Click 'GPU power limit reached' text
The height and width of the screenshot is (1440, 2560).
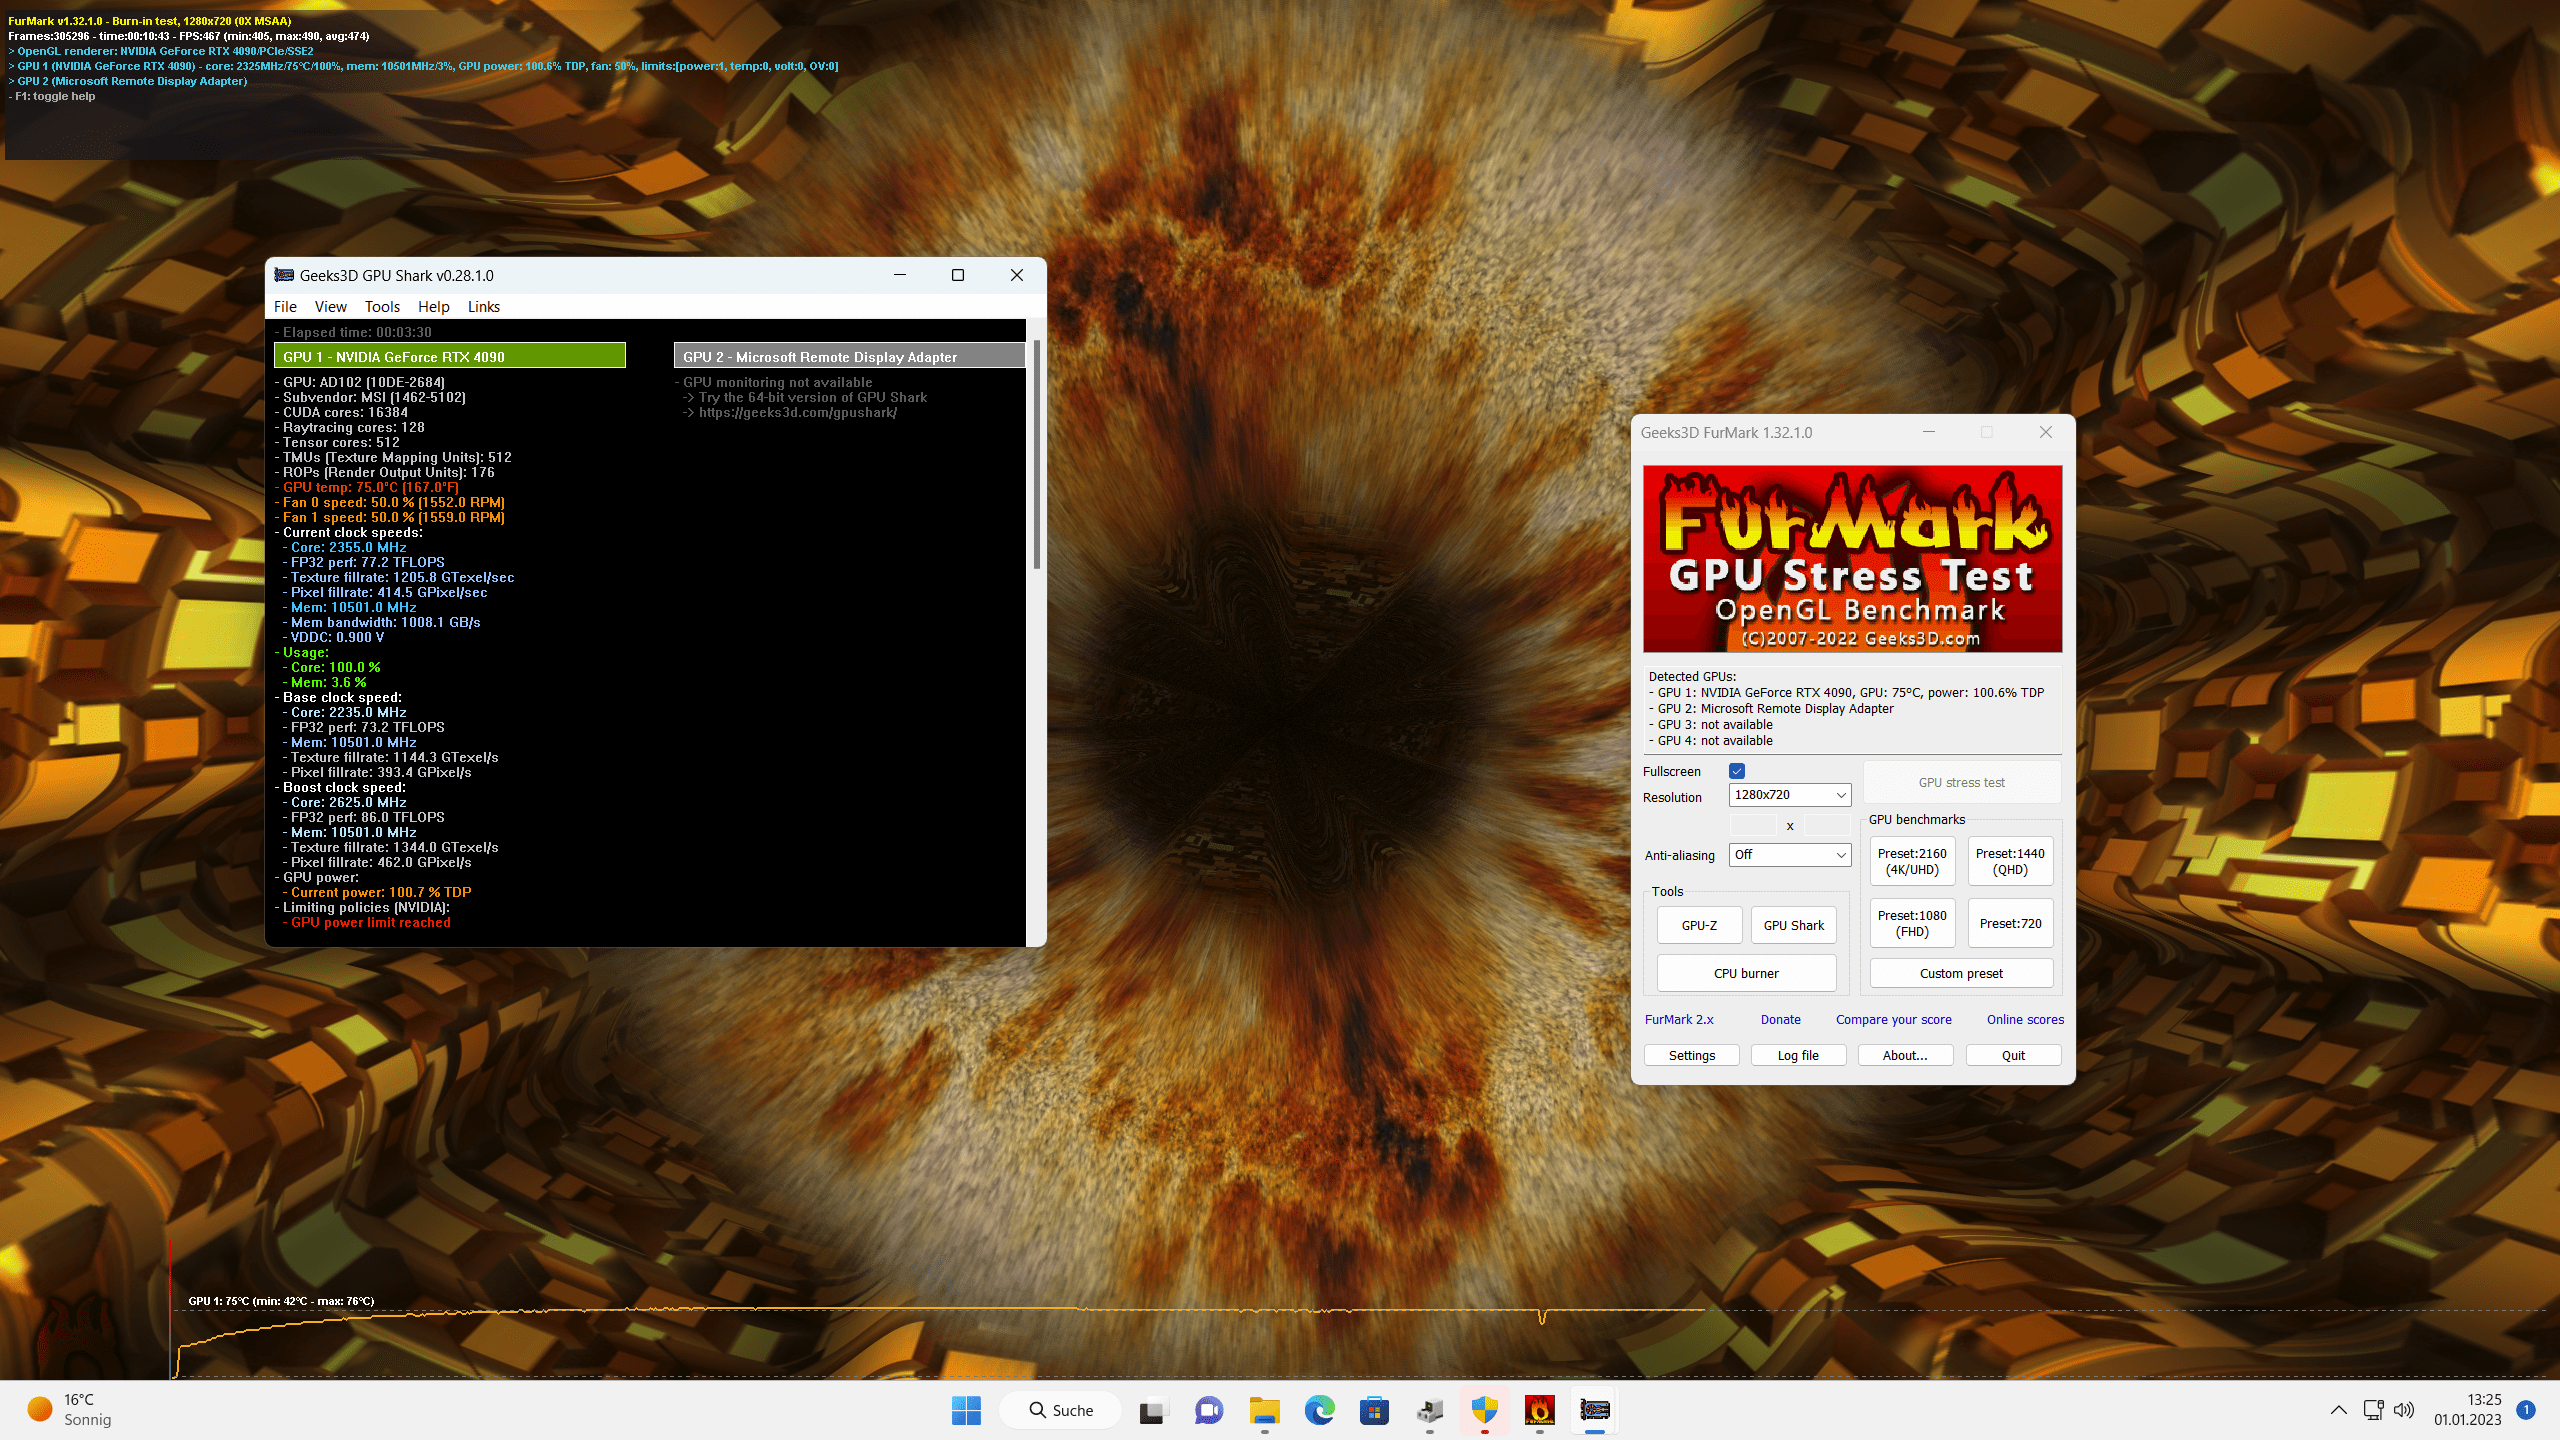(x=370, y=923)
